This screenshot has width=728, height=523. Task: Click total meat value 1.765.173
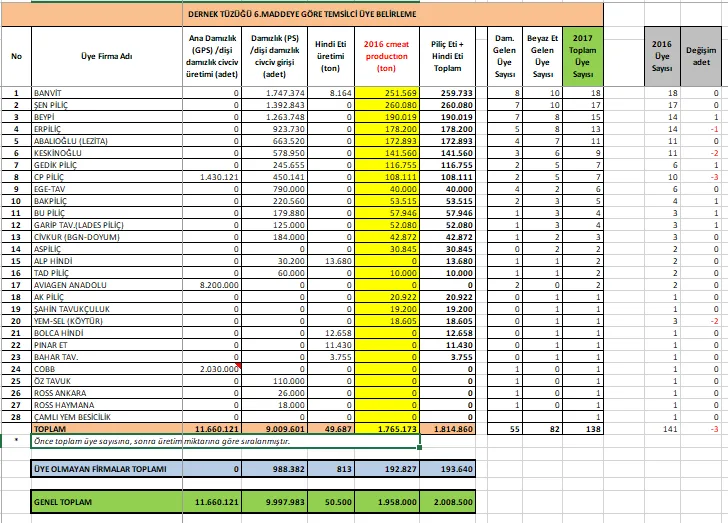coord(387,429)
